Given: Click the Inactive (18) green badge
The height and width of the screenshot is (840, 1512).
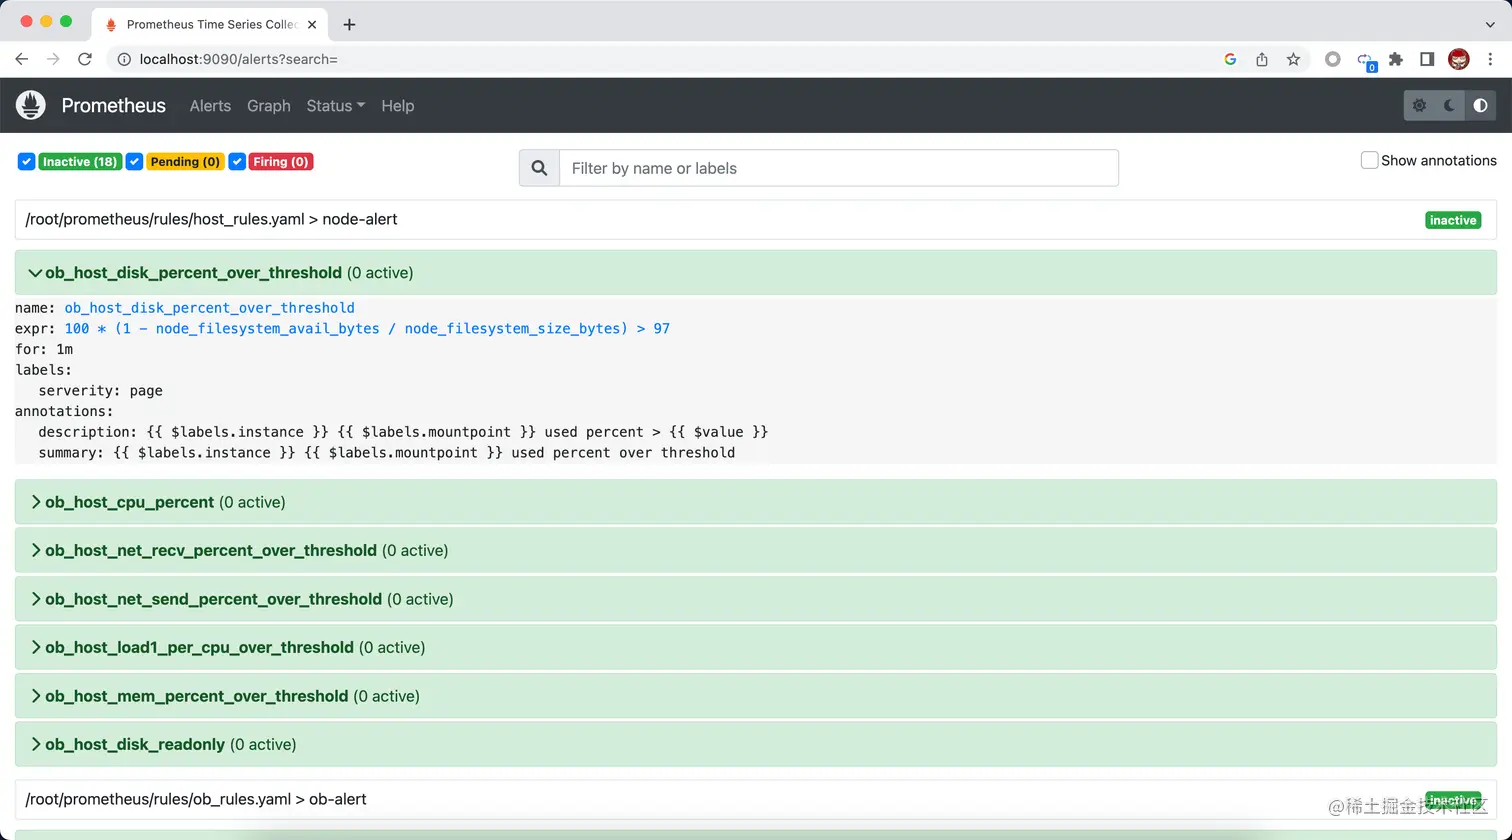Looking at the screenshot, I should click(80, 161).
